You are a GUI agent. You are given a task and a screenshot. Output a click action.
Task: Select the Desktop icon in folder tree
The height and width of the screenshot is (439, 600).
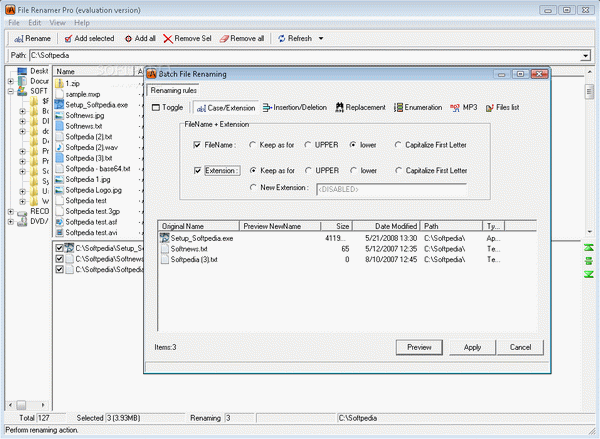coord(22,71)
